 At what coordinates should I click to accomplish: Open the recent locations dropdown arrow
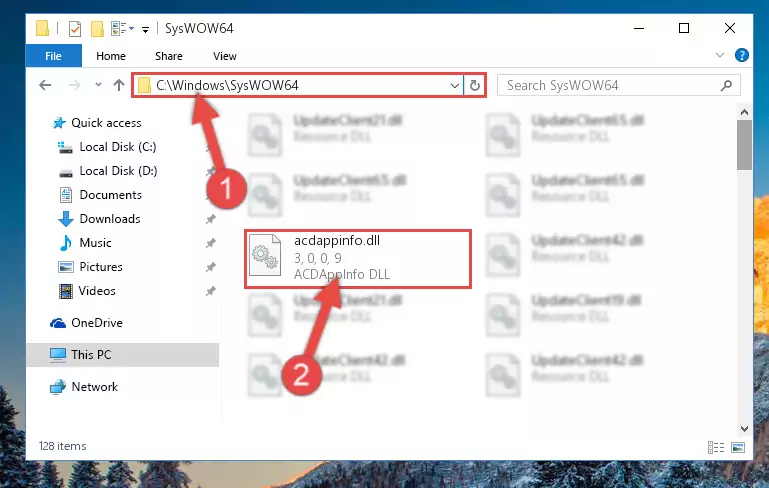(x=98, y=85)
